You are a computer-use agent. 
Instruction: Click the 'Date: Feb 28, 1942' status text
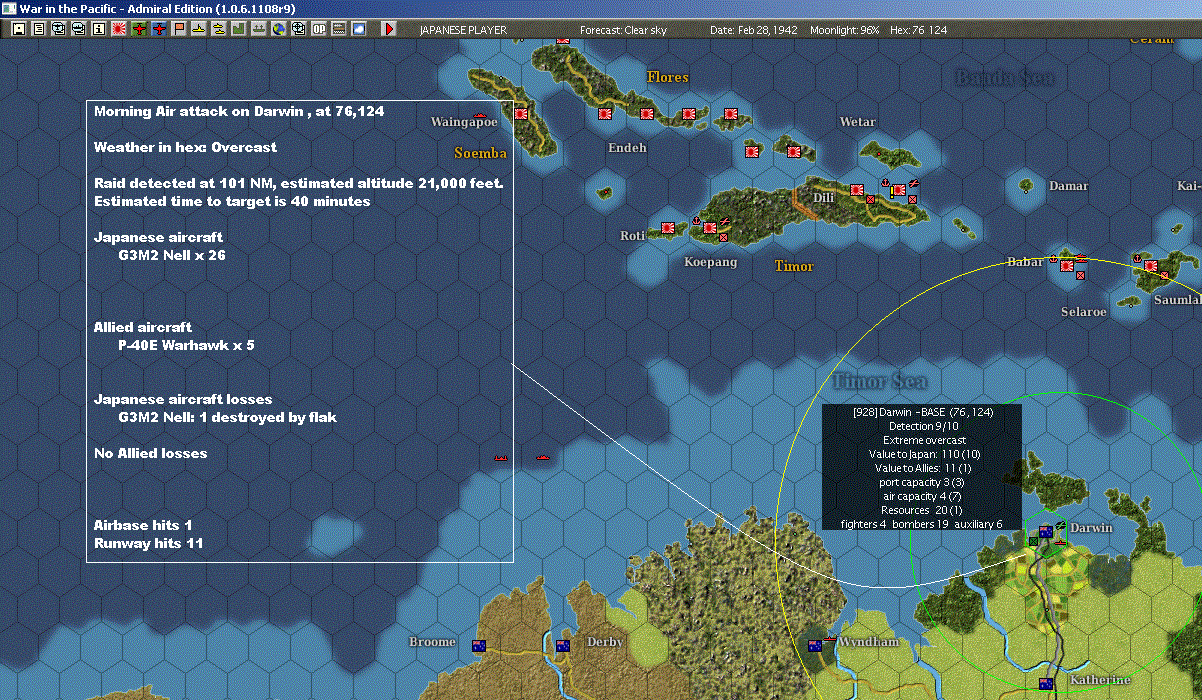click(x=754, y=30)
